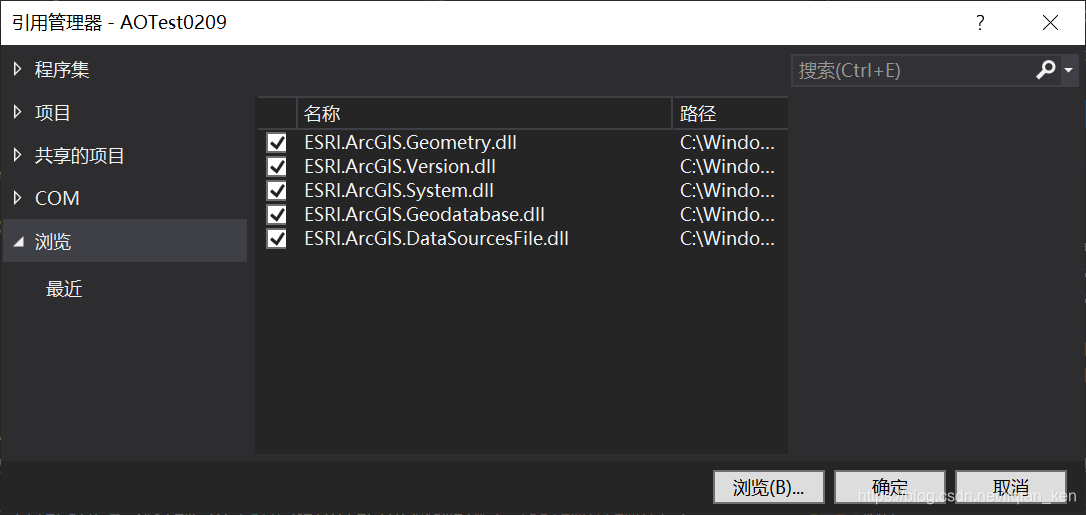Click the path cell of Geodatabase.dll
This screenshot has height=515, width=1086.
pos(727,215)
